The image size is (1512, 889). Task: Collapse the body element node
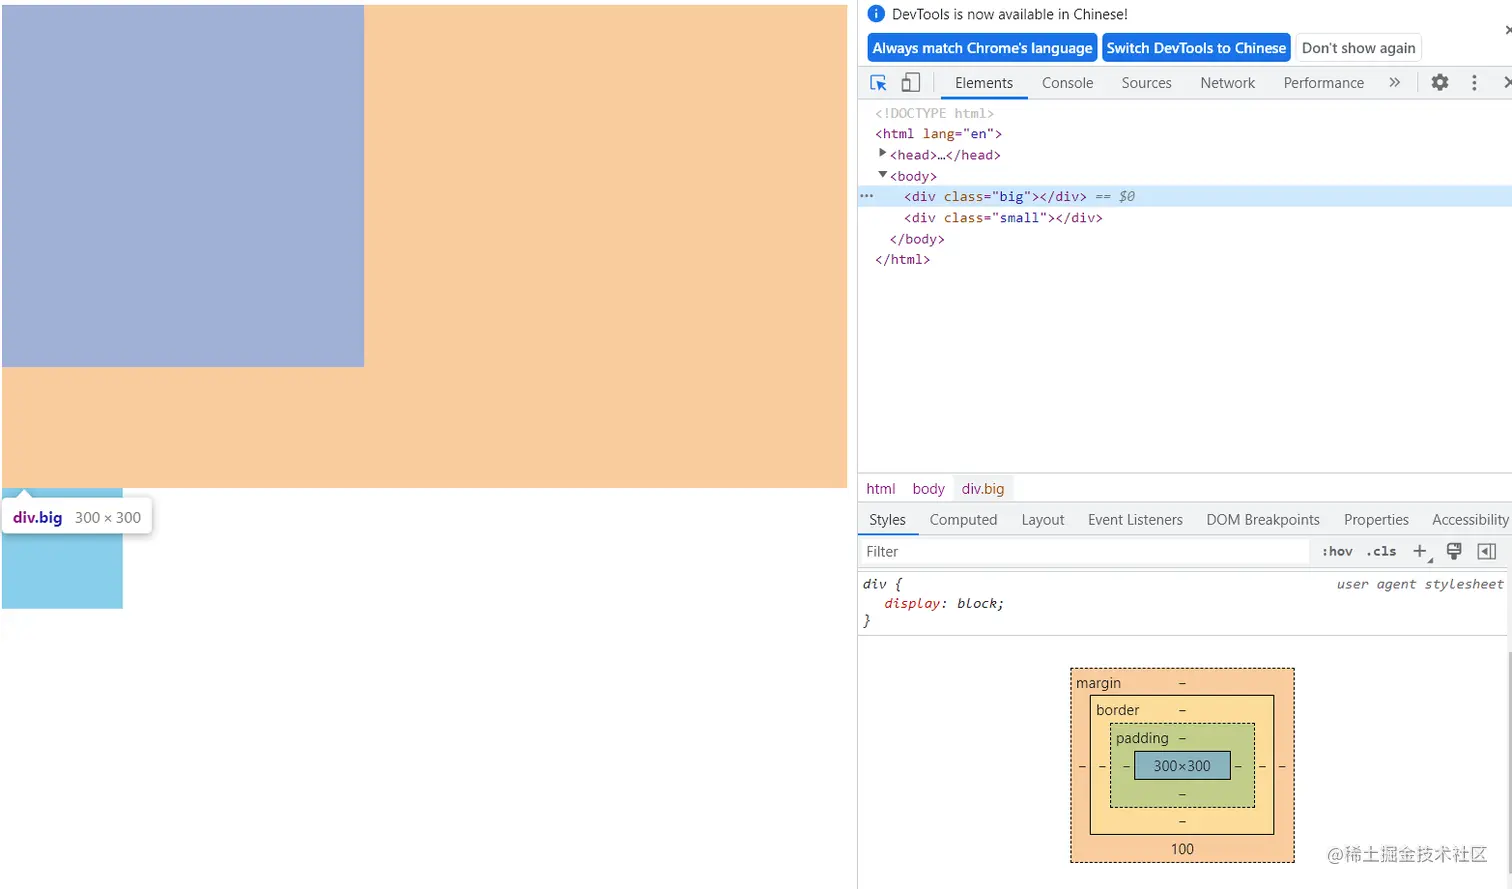[882, 175]
